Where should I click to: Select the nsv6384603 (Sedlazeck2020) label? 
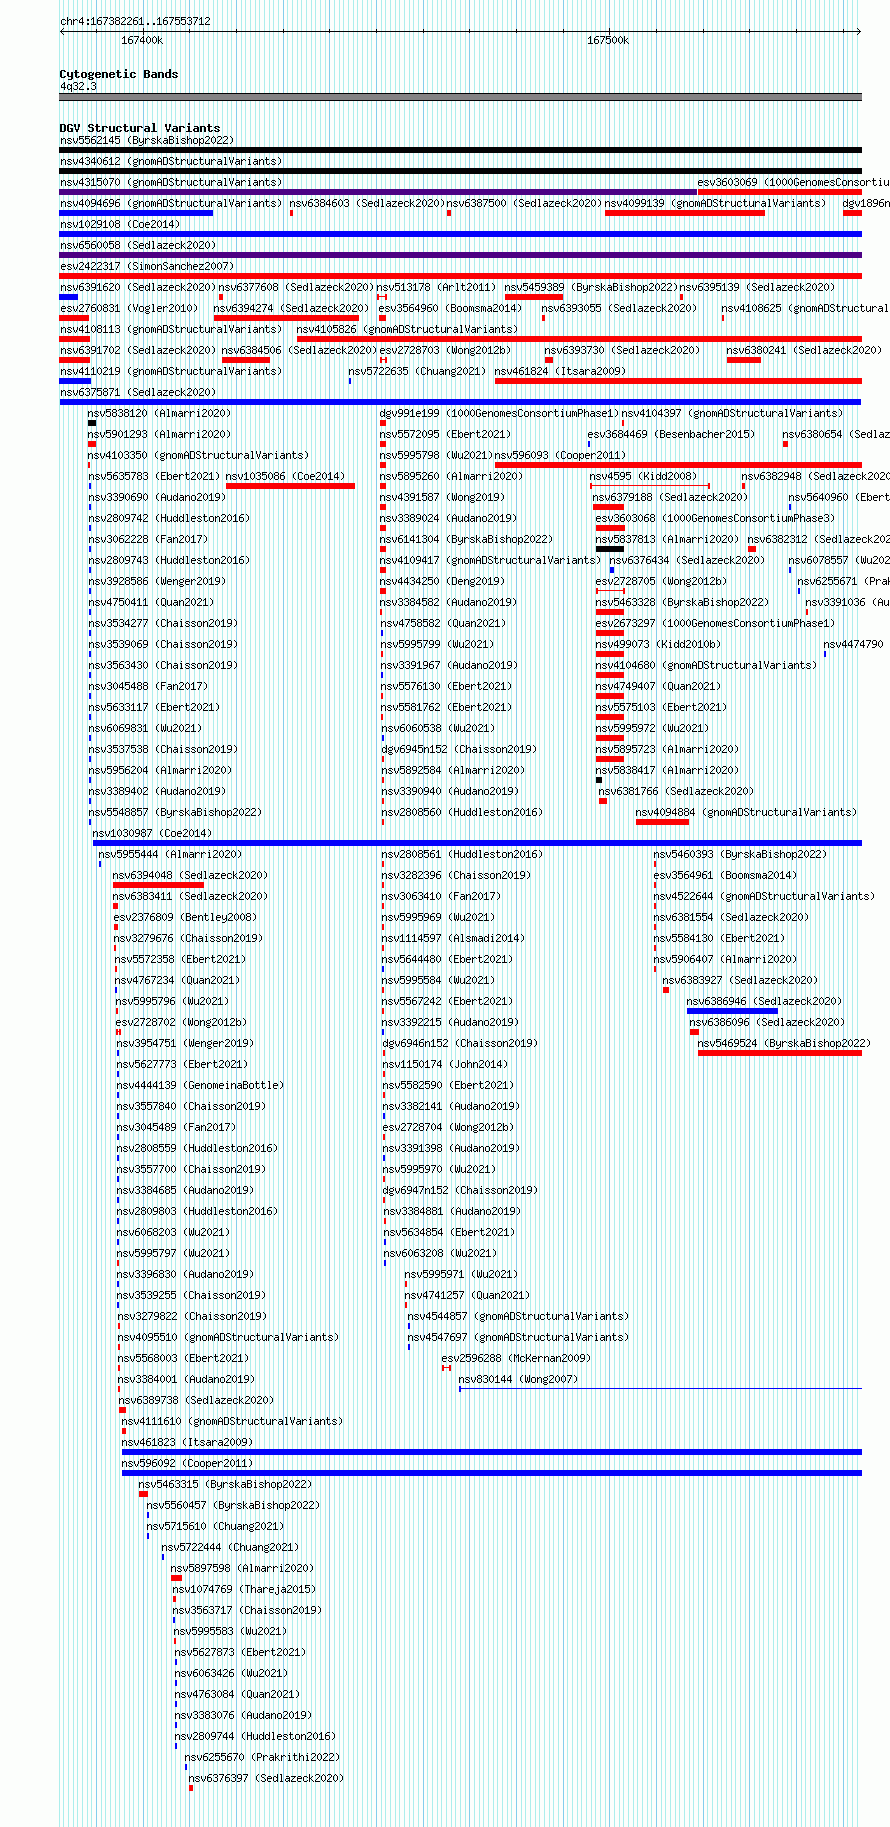(366, 203)
